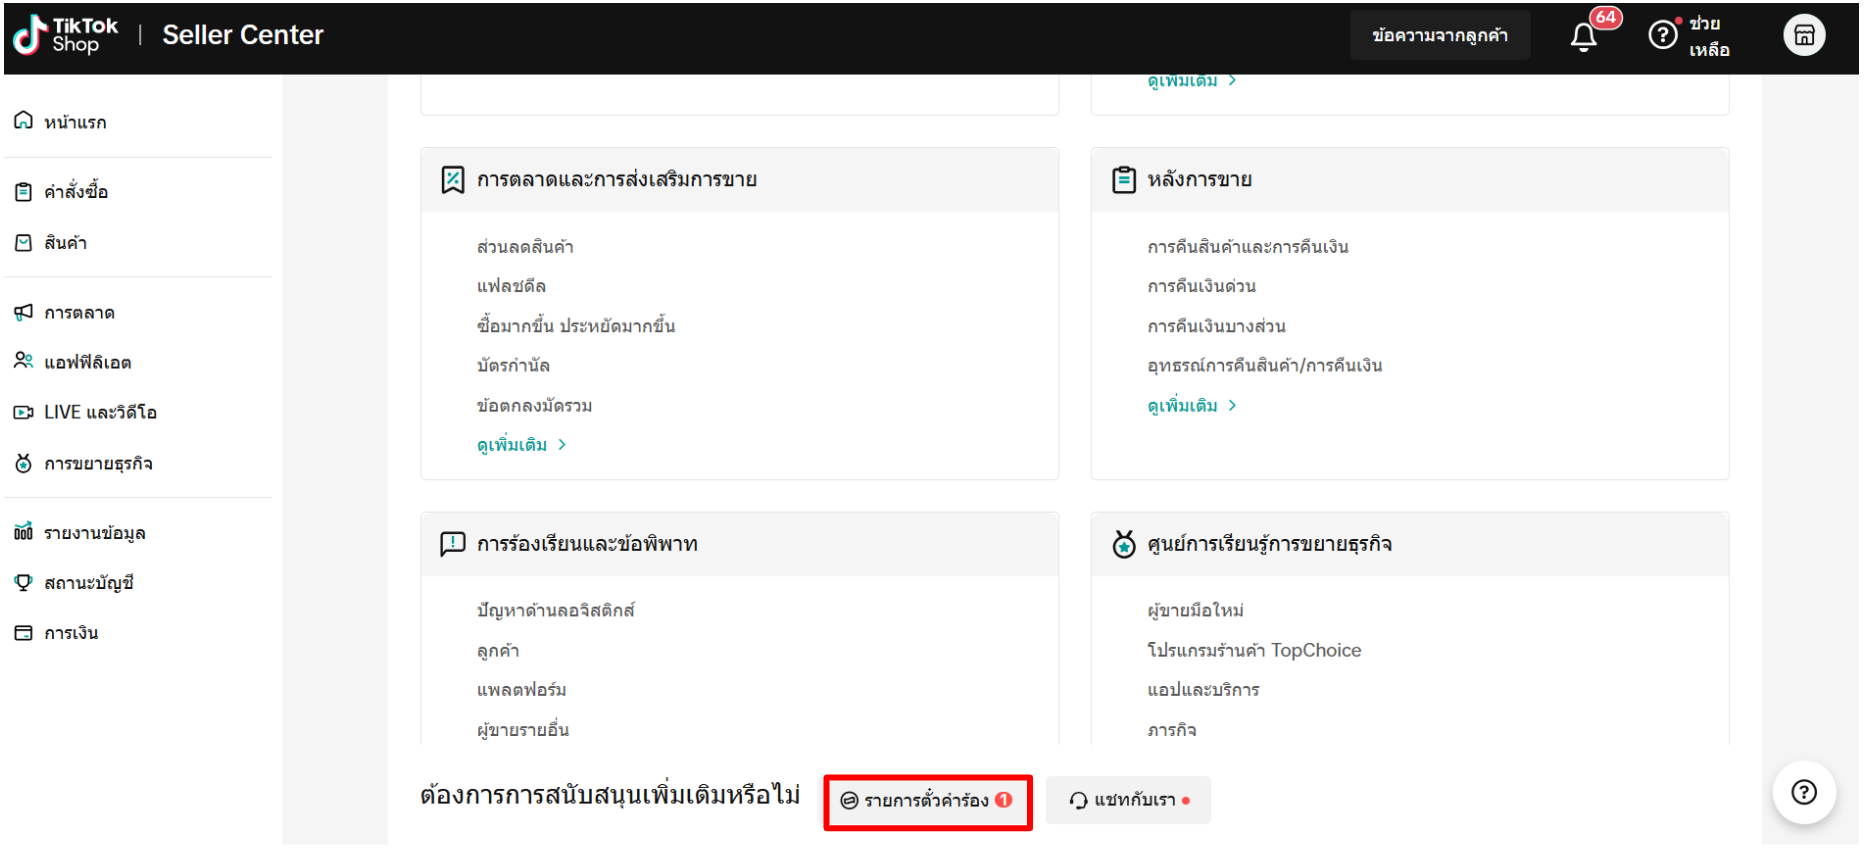Screen dimensions: 1864x850
Task: Open the shop profile icon
Action: point(1803,36)
